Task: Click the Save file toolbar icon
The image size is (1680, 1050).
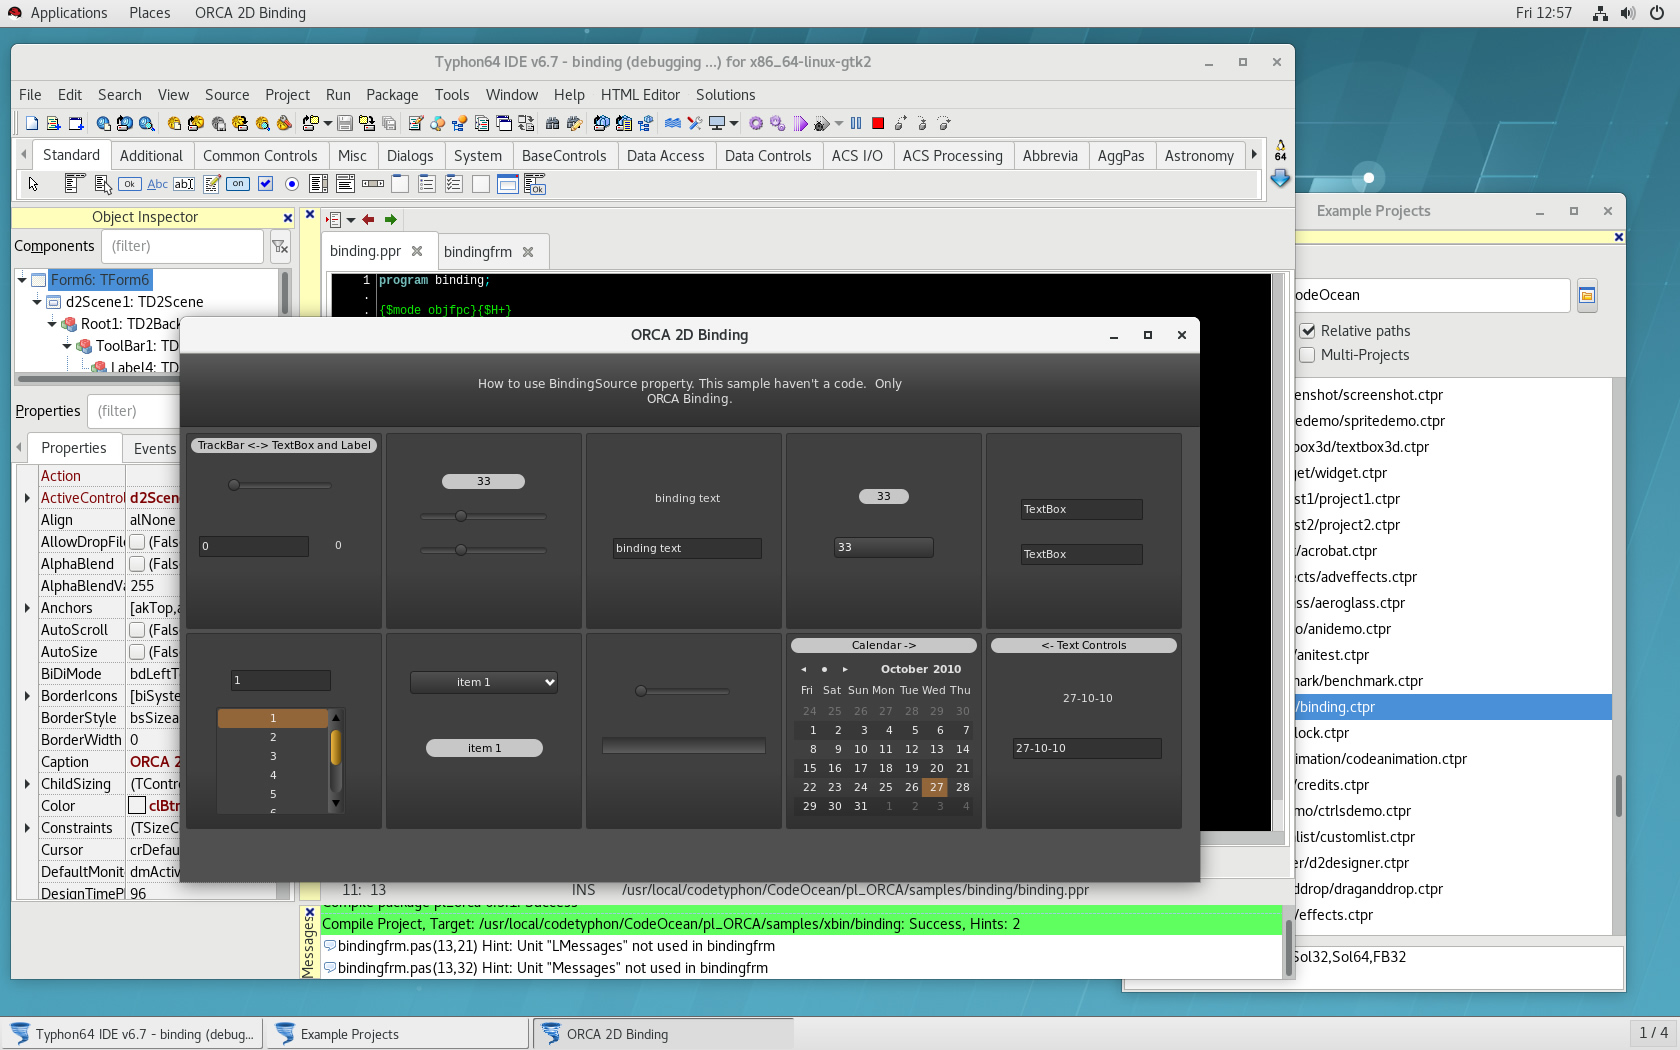Action: click(x=345, y=123)
